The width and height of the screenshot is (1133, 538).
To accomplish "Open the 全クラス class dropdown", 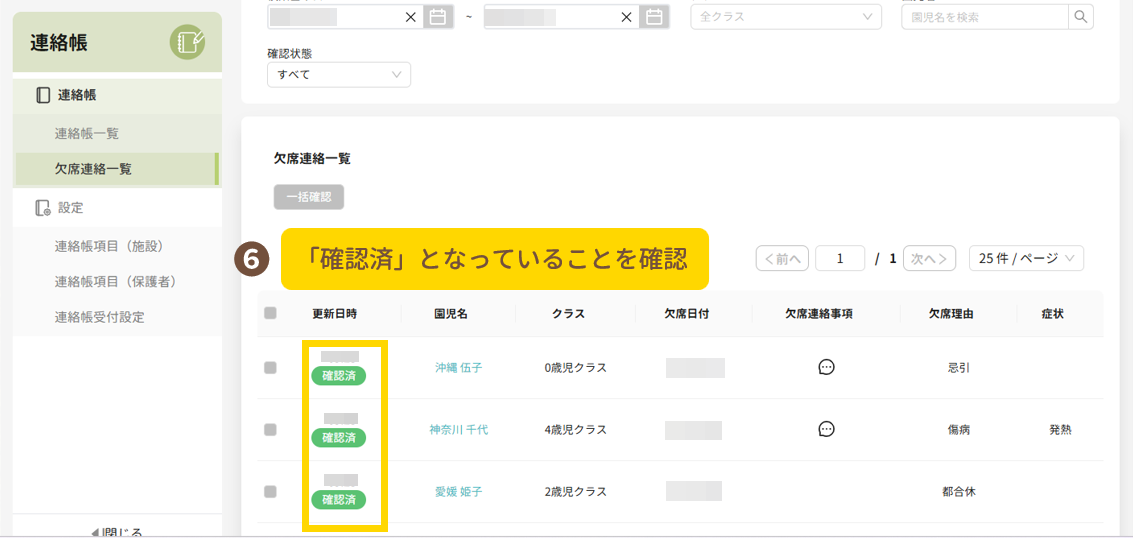I will click(x=785, y=17).
